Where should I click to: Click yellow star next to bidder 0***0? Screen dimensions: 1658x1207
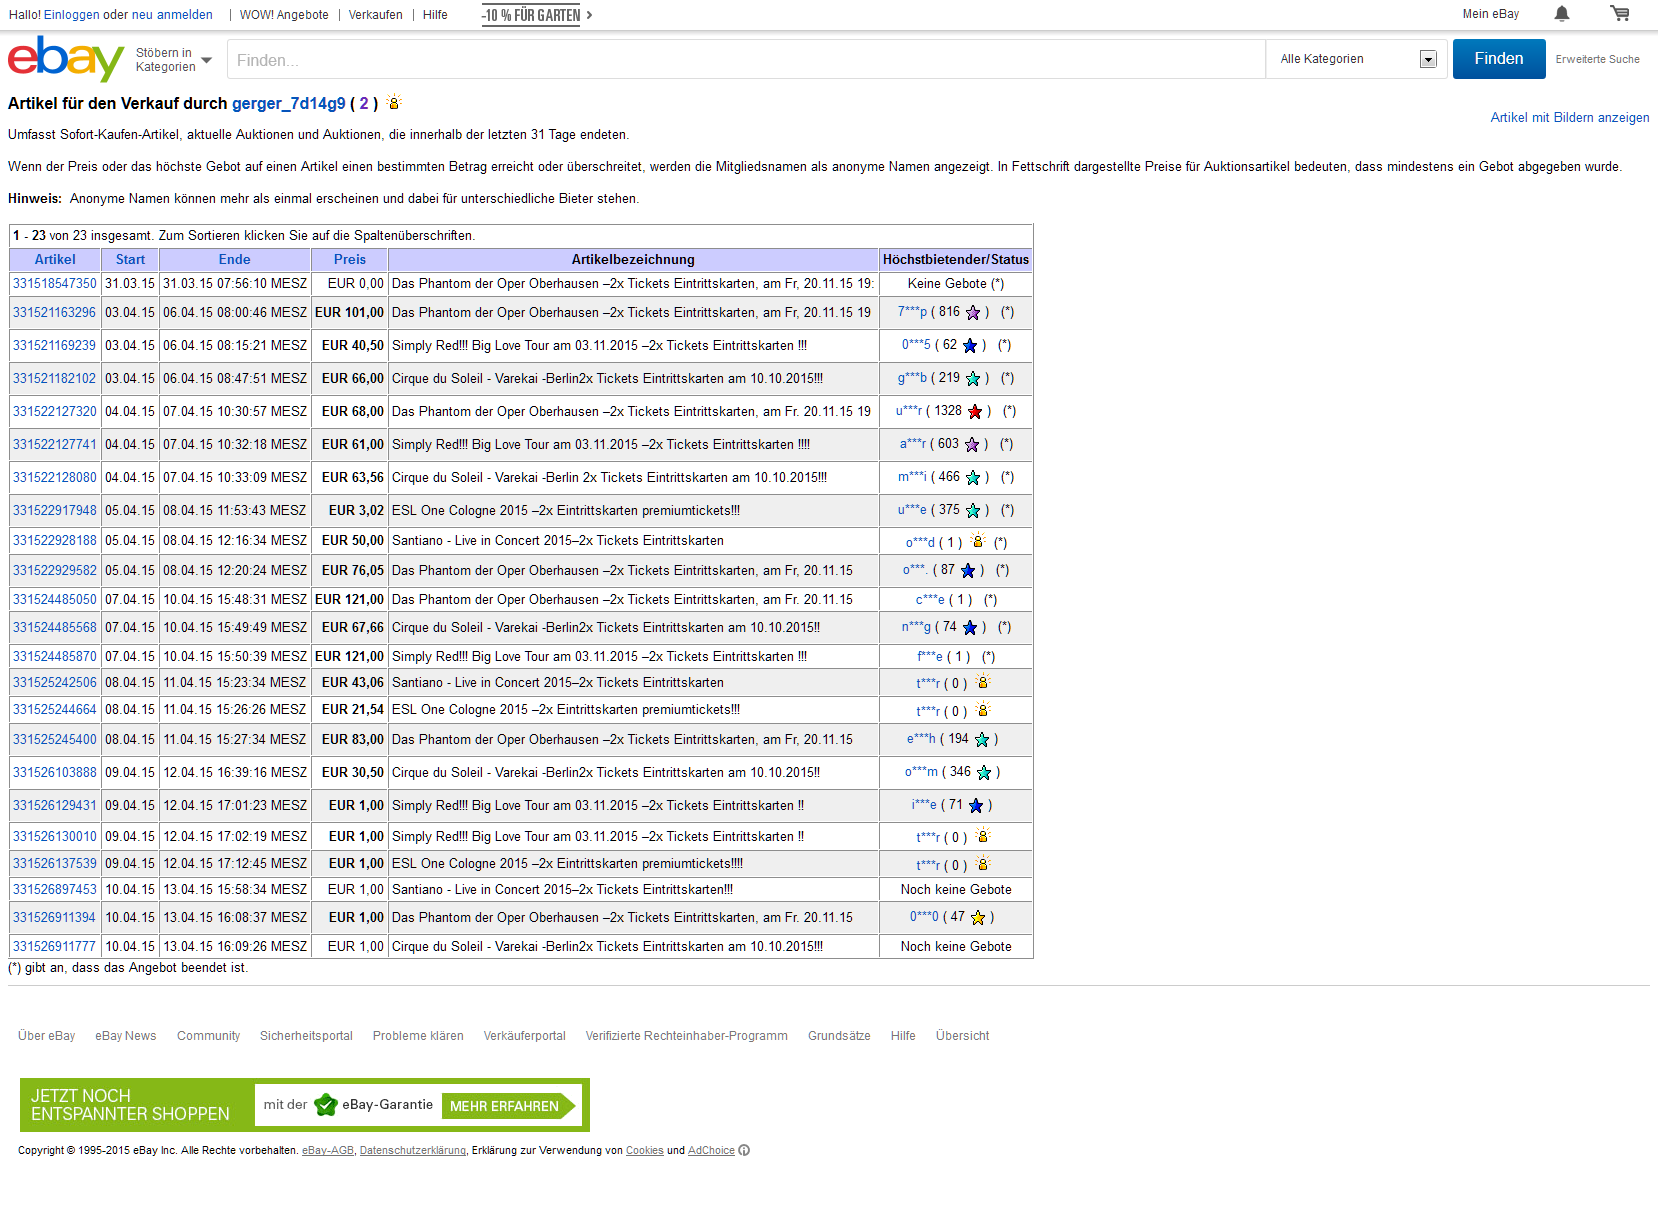pos(978,918)
